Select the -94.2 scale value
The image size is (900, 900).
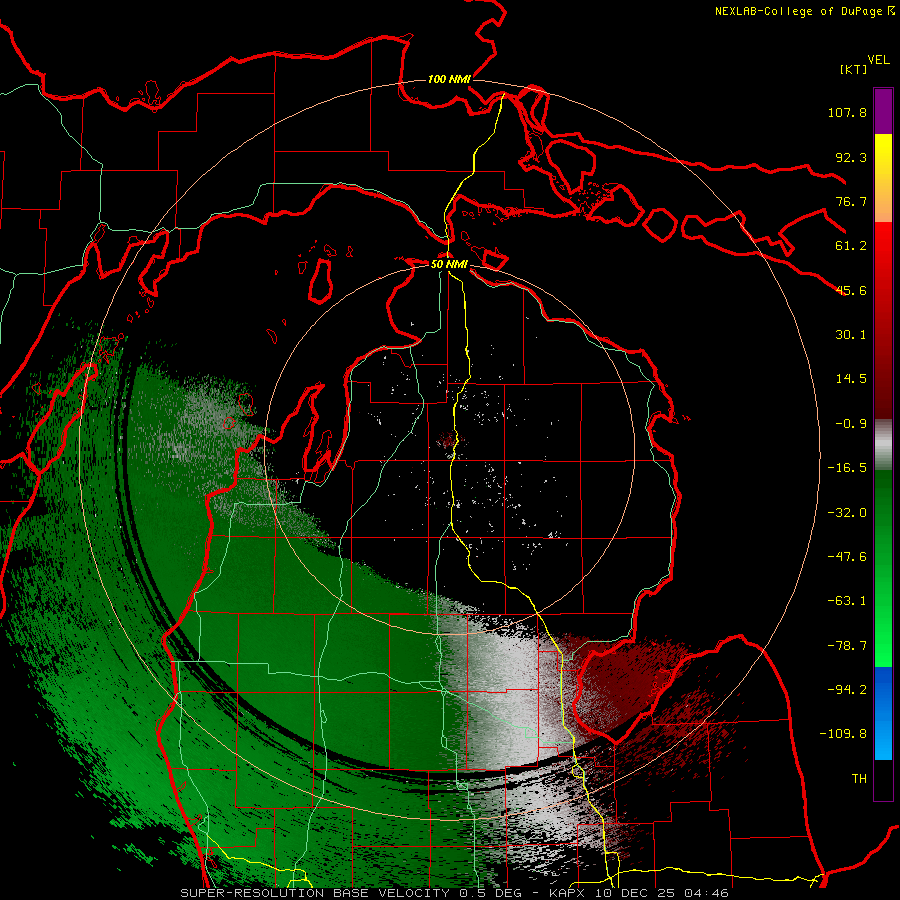click(x=847, y=690)
